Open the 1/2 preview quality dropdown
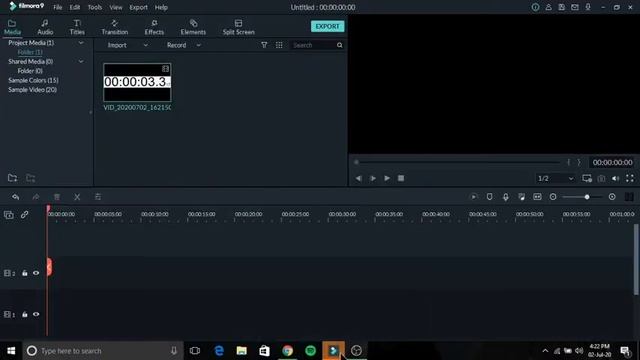The image size is (640, 360). (556, 178)
